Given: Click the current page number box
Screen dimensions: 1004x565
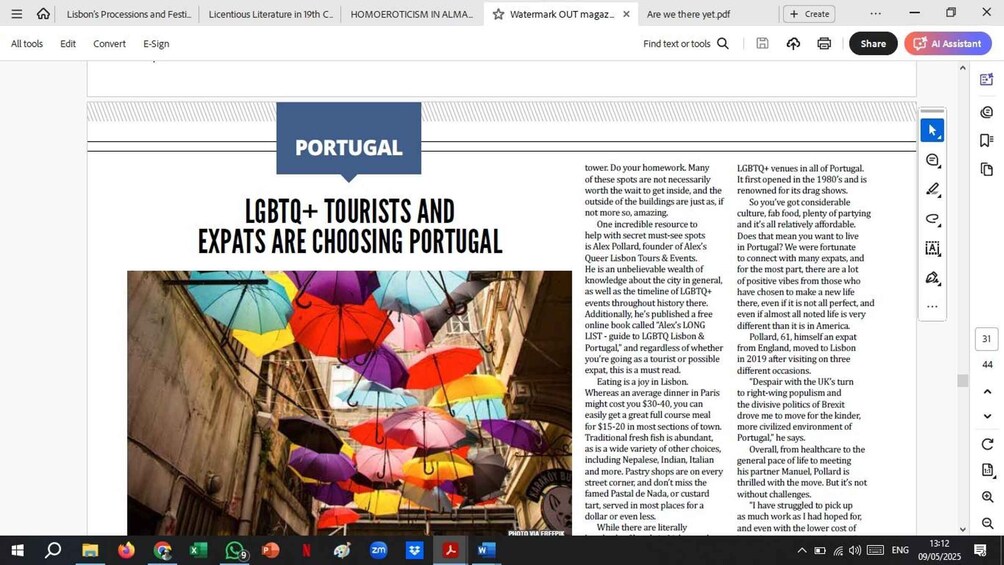Looking at the screenshot, I should (x=986, y=339).
